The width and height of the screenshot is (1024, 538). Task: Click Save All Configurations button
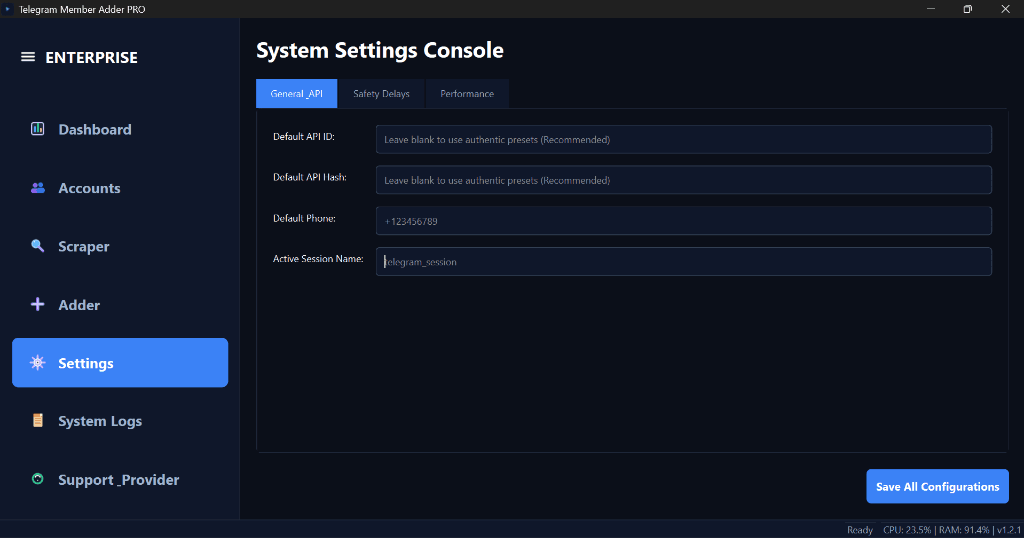[x=938, y=486]
